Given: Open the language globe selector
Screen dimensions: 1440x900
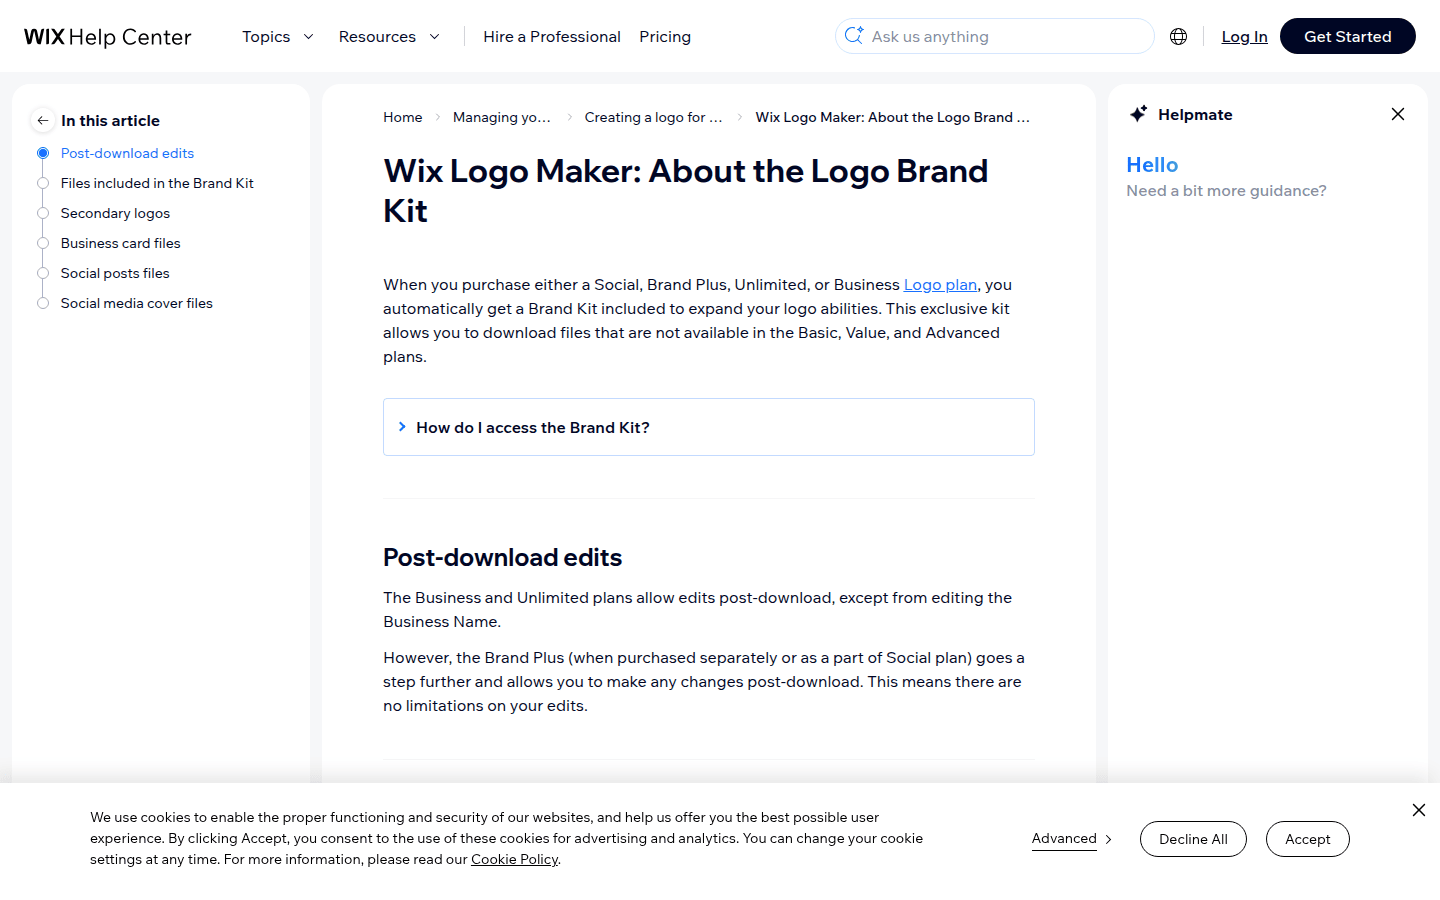Looking at the screenshot, I should (1179, 37).
